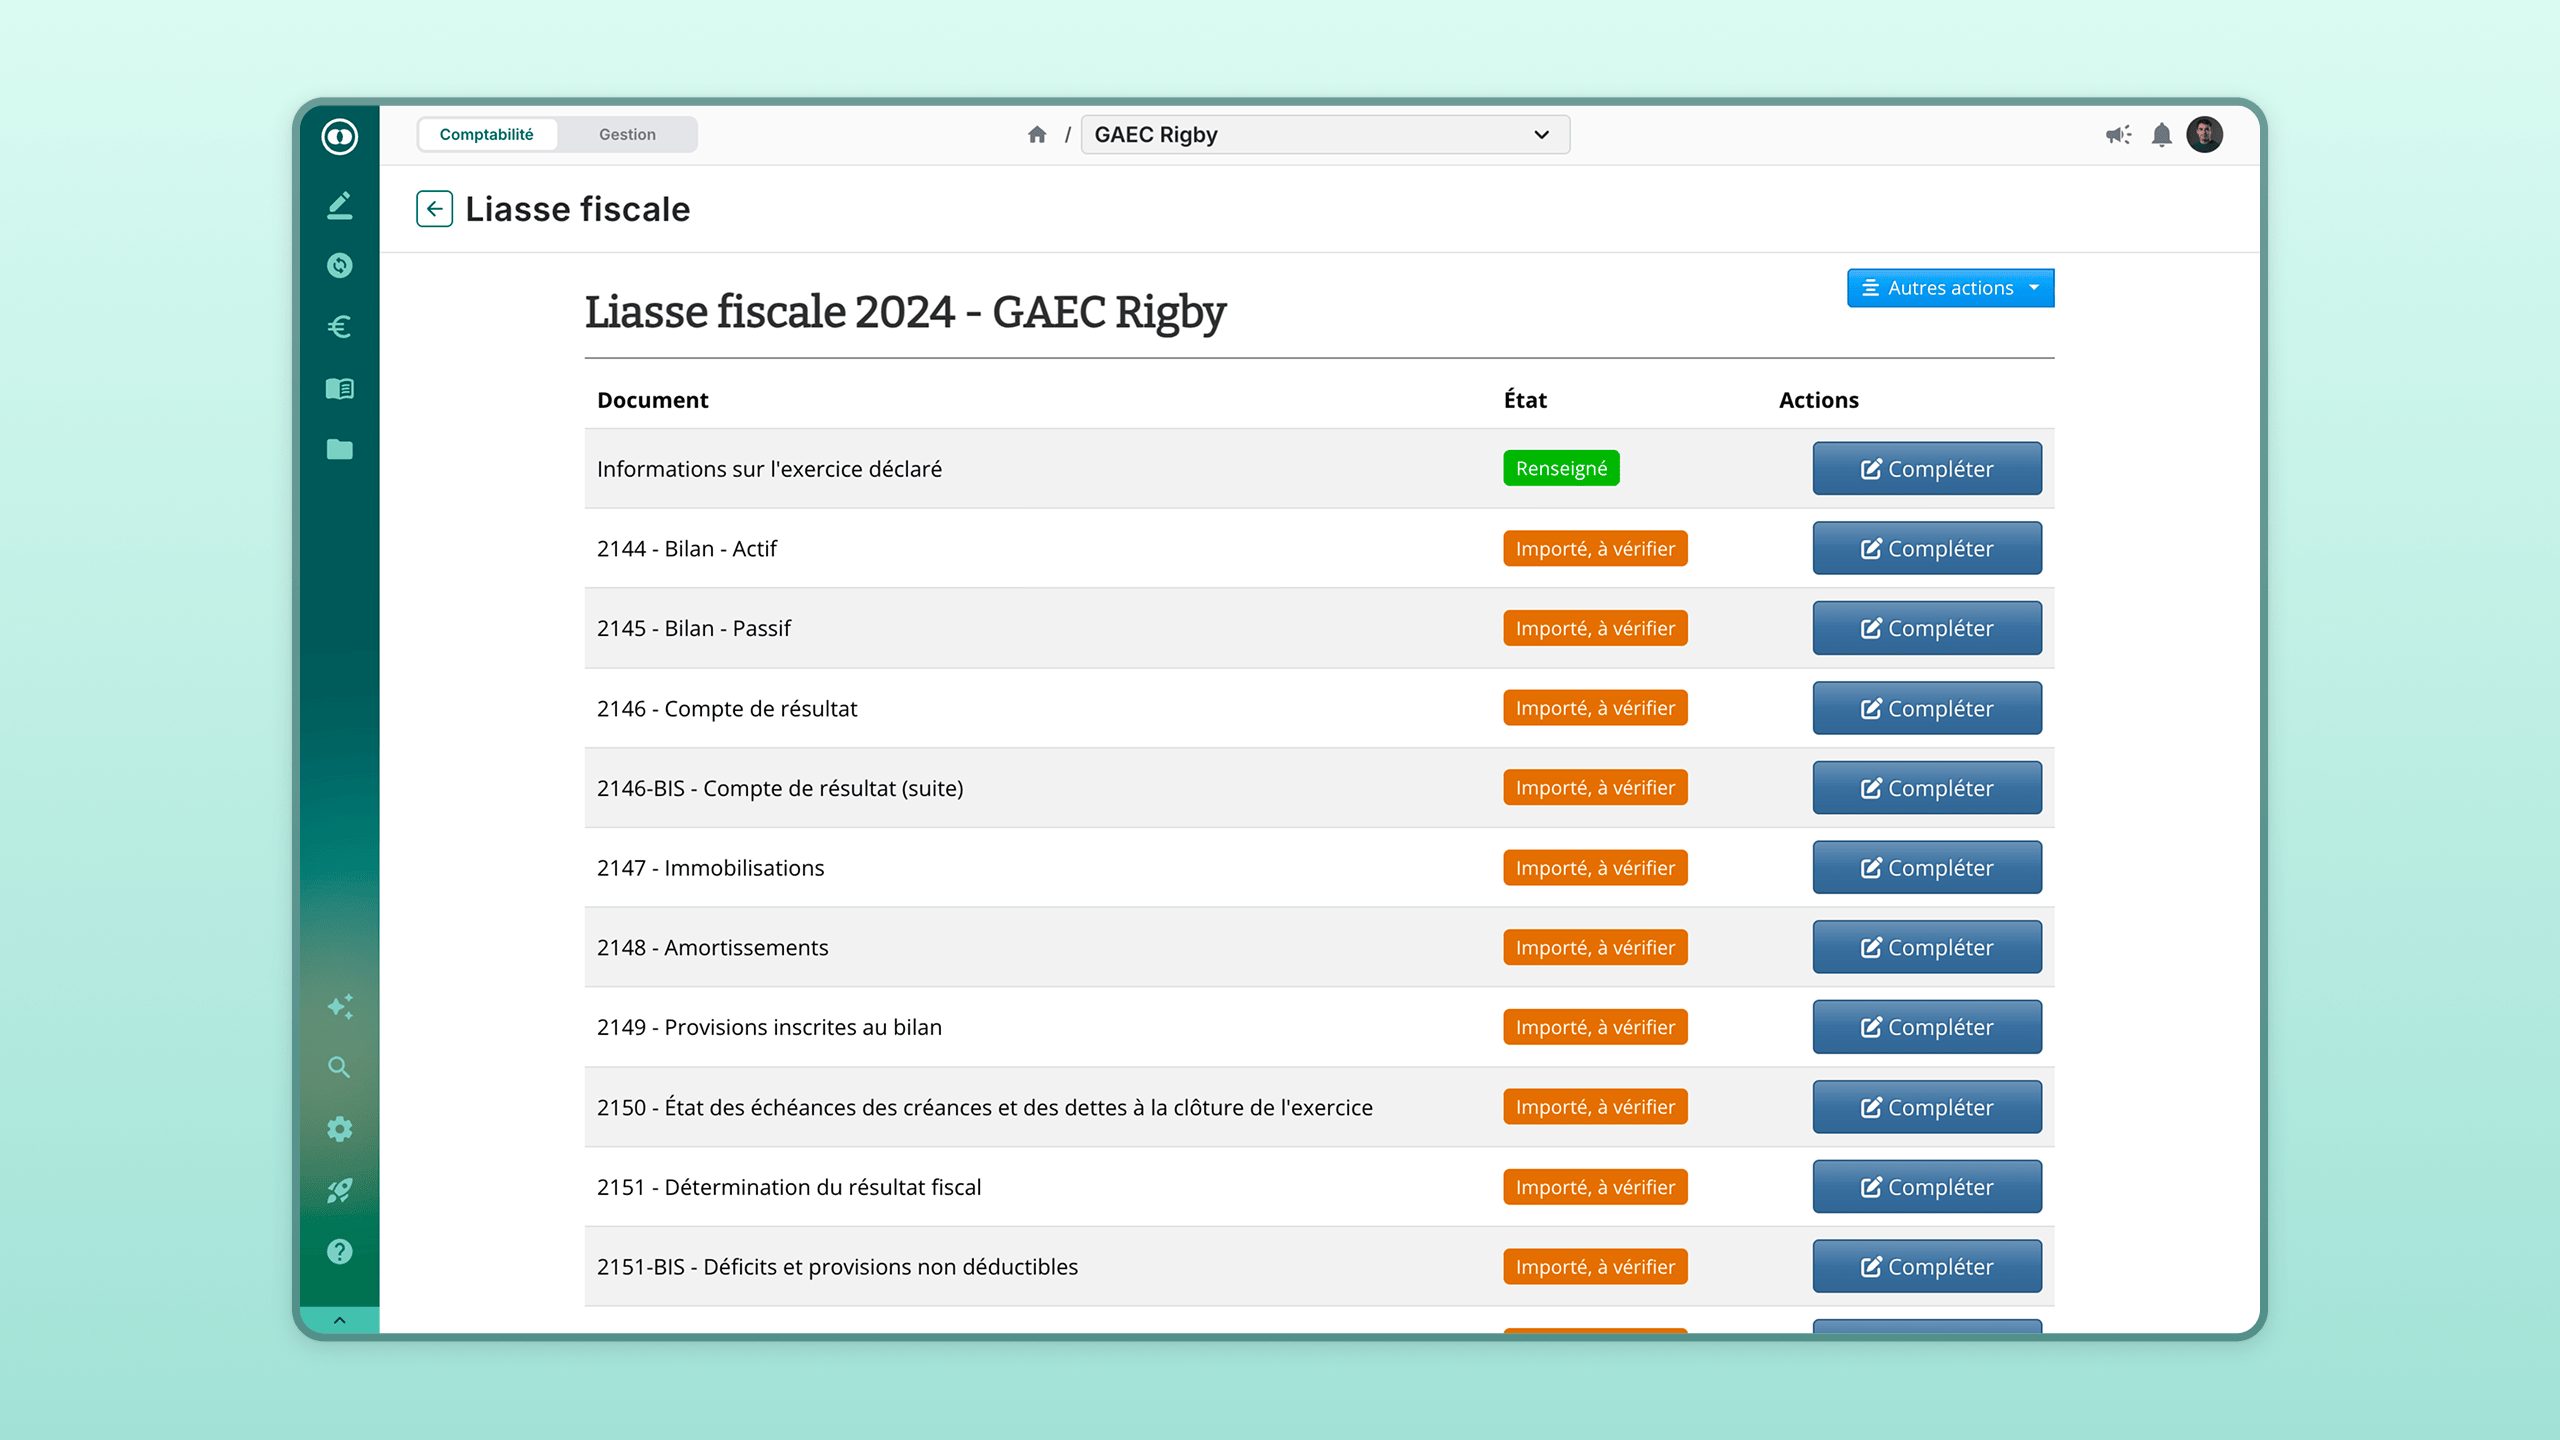Click the pencil edit icon in sidebar

click(x=339, y=205)
